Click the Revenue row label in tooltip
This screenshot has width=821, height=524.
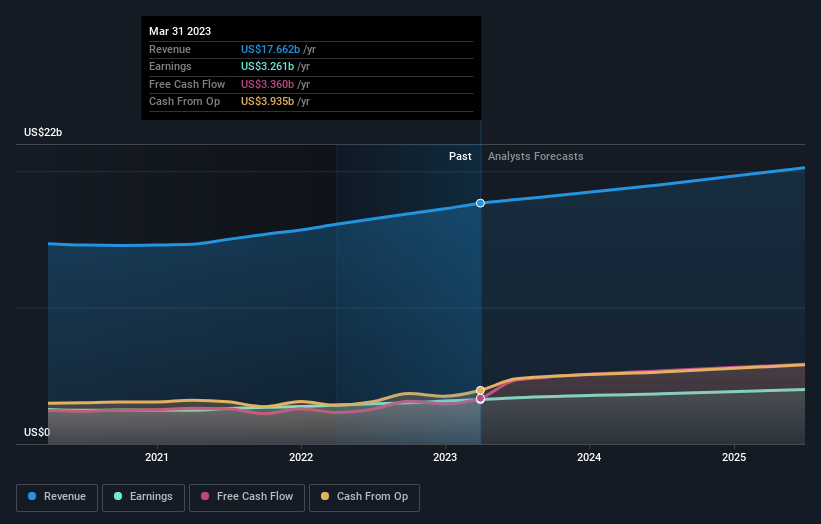tap(170, 49)
